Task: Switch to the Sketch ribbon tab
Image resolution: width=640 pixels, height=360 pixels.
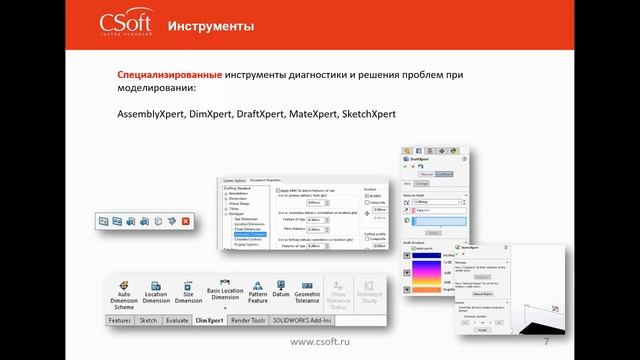Action: tap(148, 320)
